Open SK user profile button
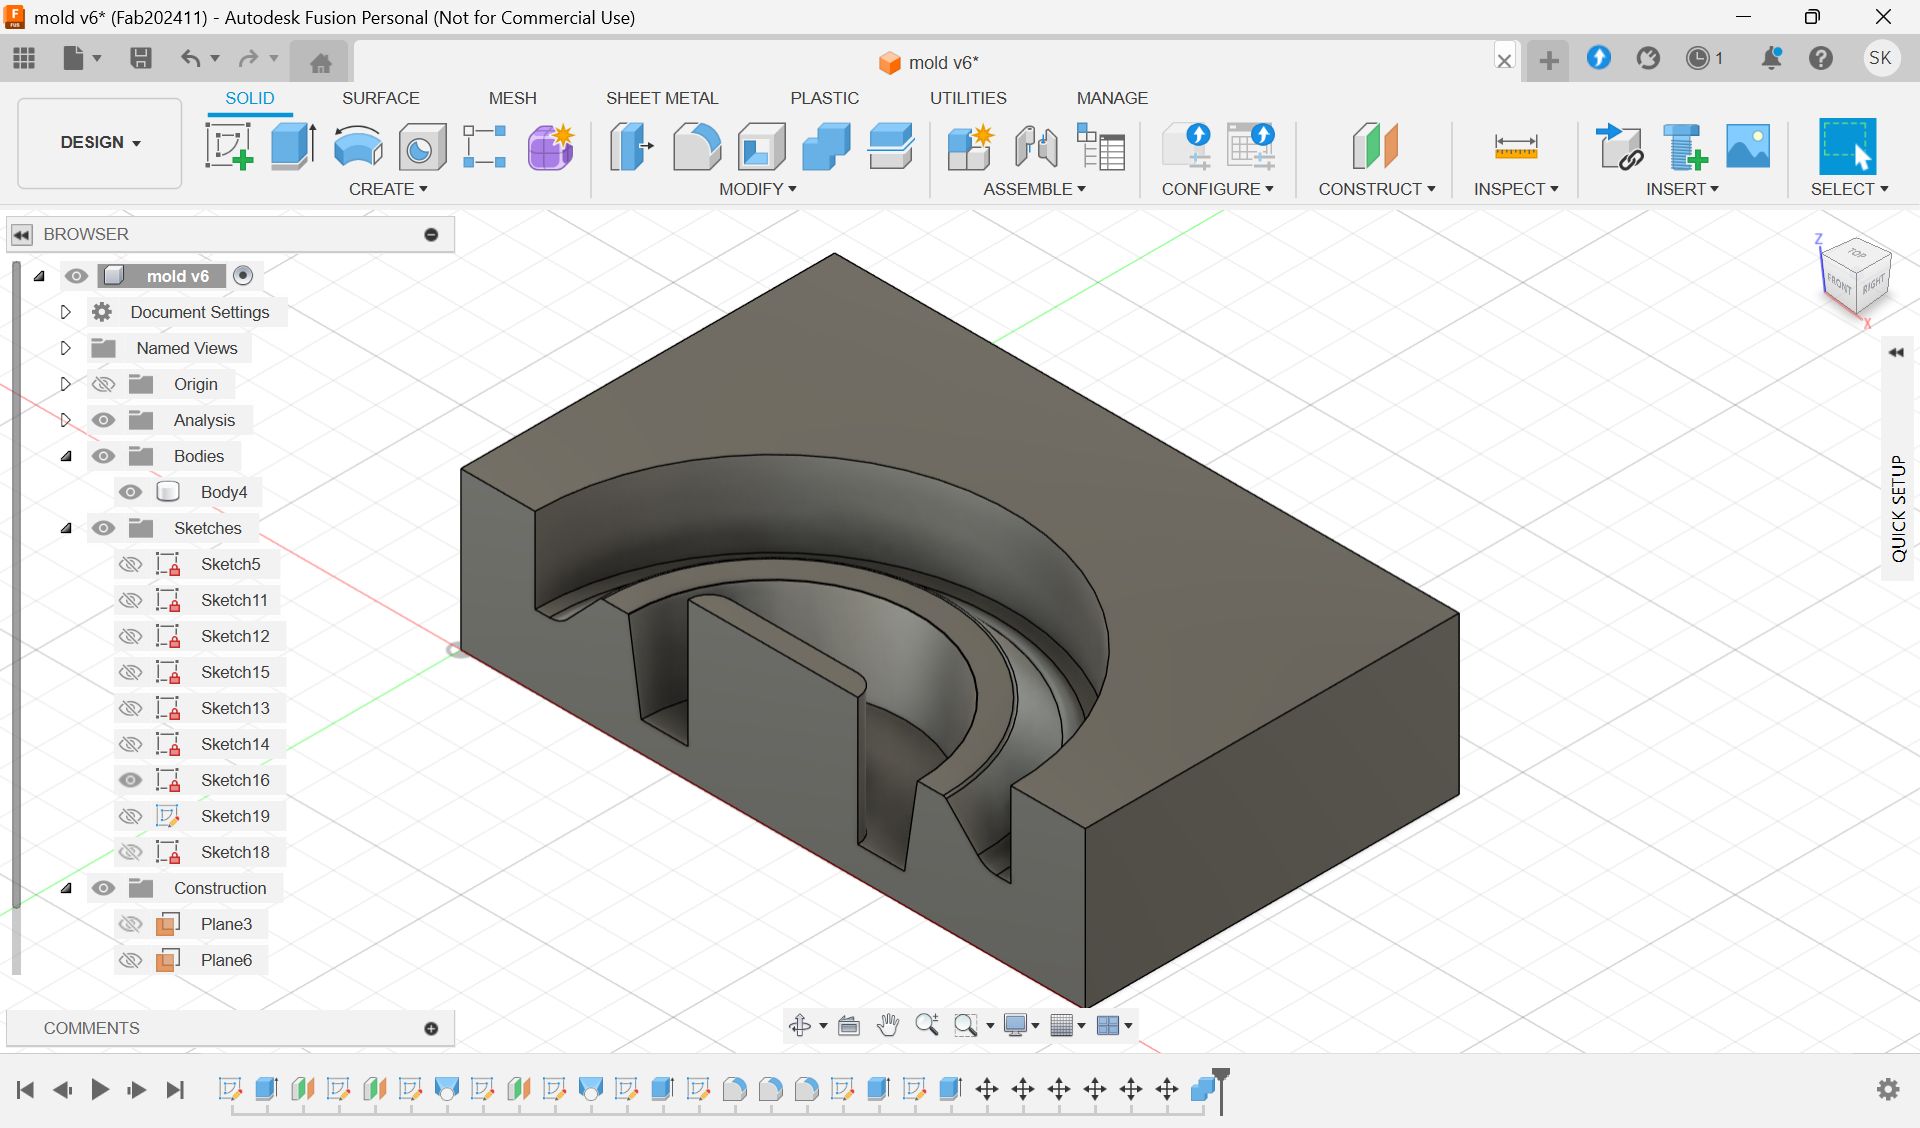 coord(1880,58)
